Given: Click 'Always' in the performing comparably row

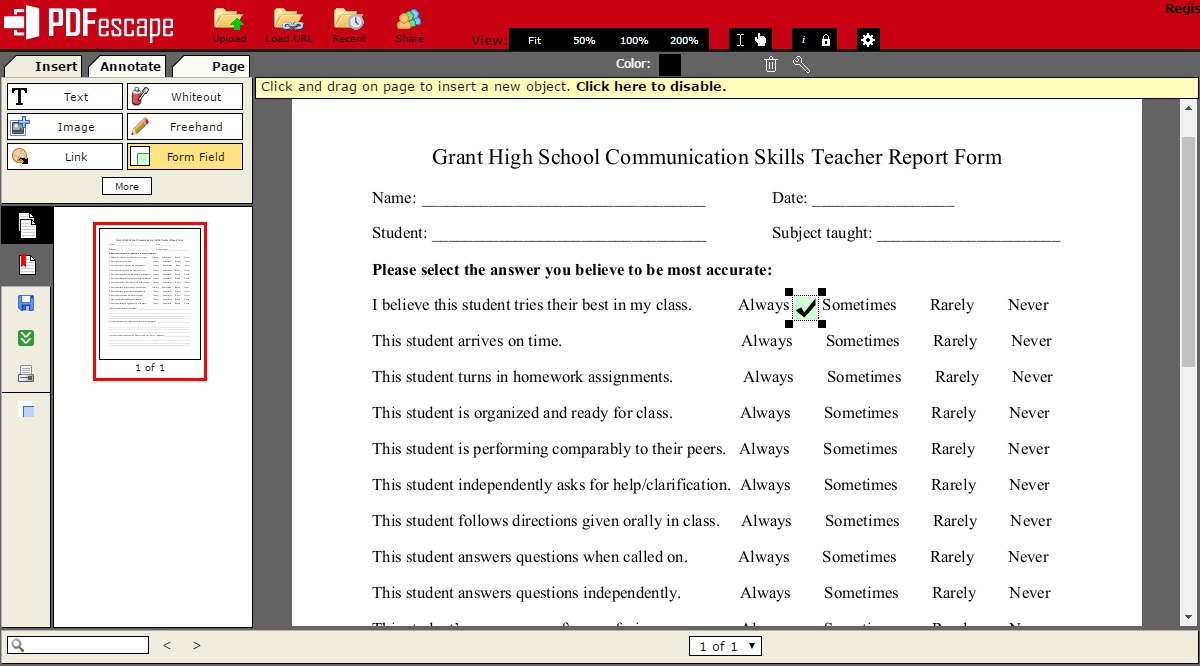Looking at the screenshot, I should 764,449.
